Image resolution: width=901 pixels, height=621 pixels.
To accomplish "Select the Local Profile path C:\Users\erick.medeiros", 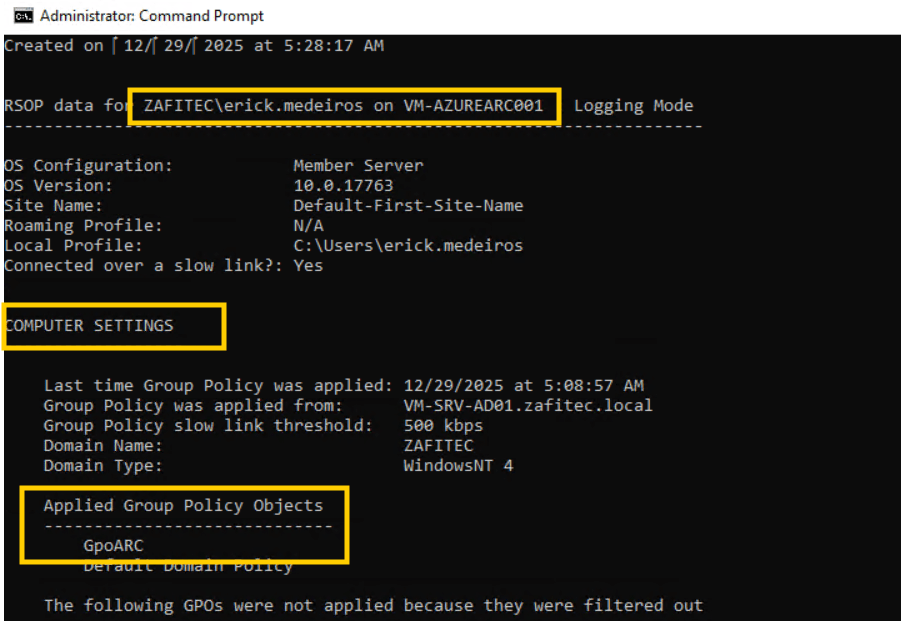I will point(408,246).
